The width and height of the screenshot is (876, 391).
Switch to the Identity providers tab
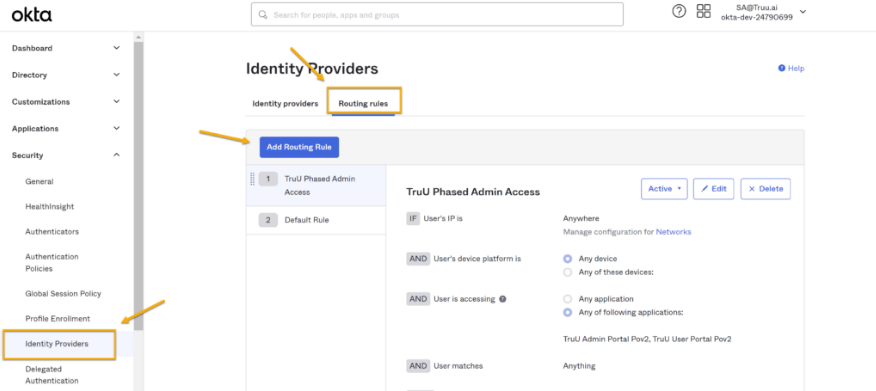(285, 103)
